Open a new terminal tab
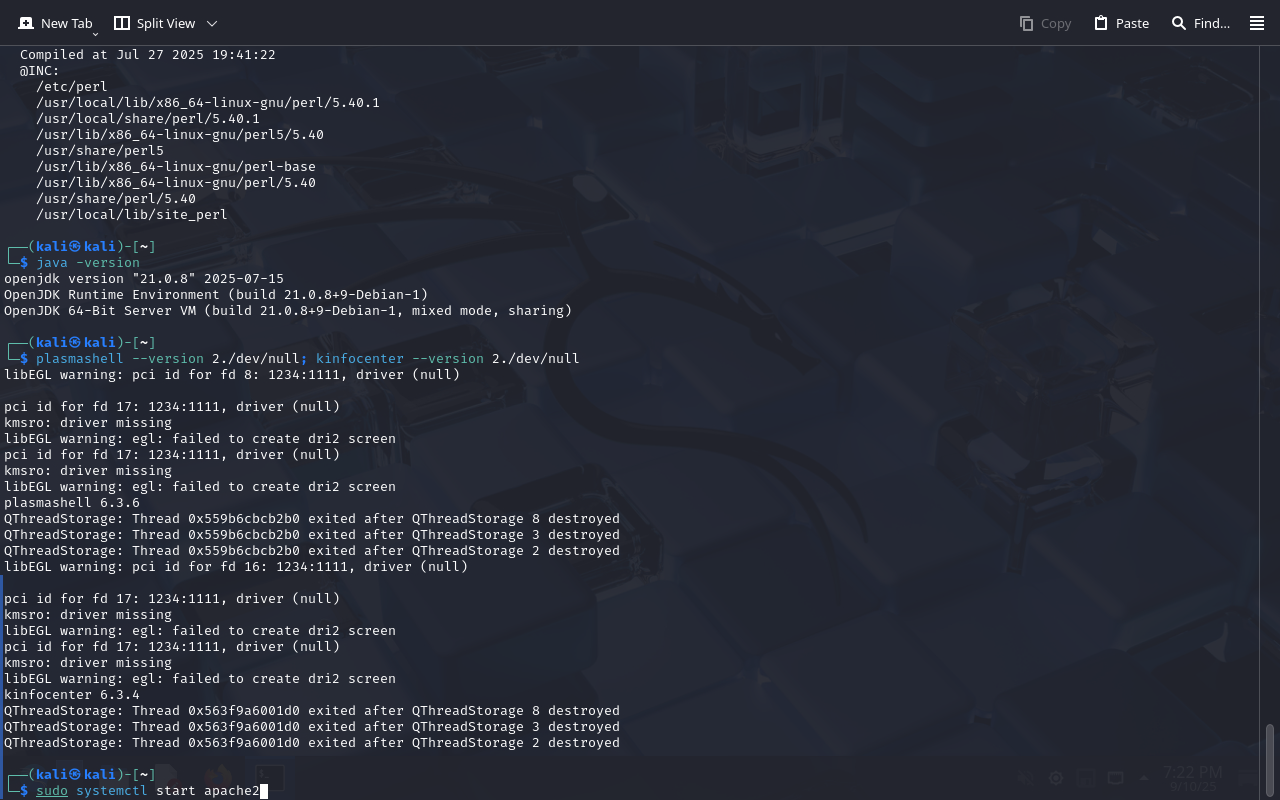Image resolution: width=1280 pixels, height=800 pixels. 55,23
